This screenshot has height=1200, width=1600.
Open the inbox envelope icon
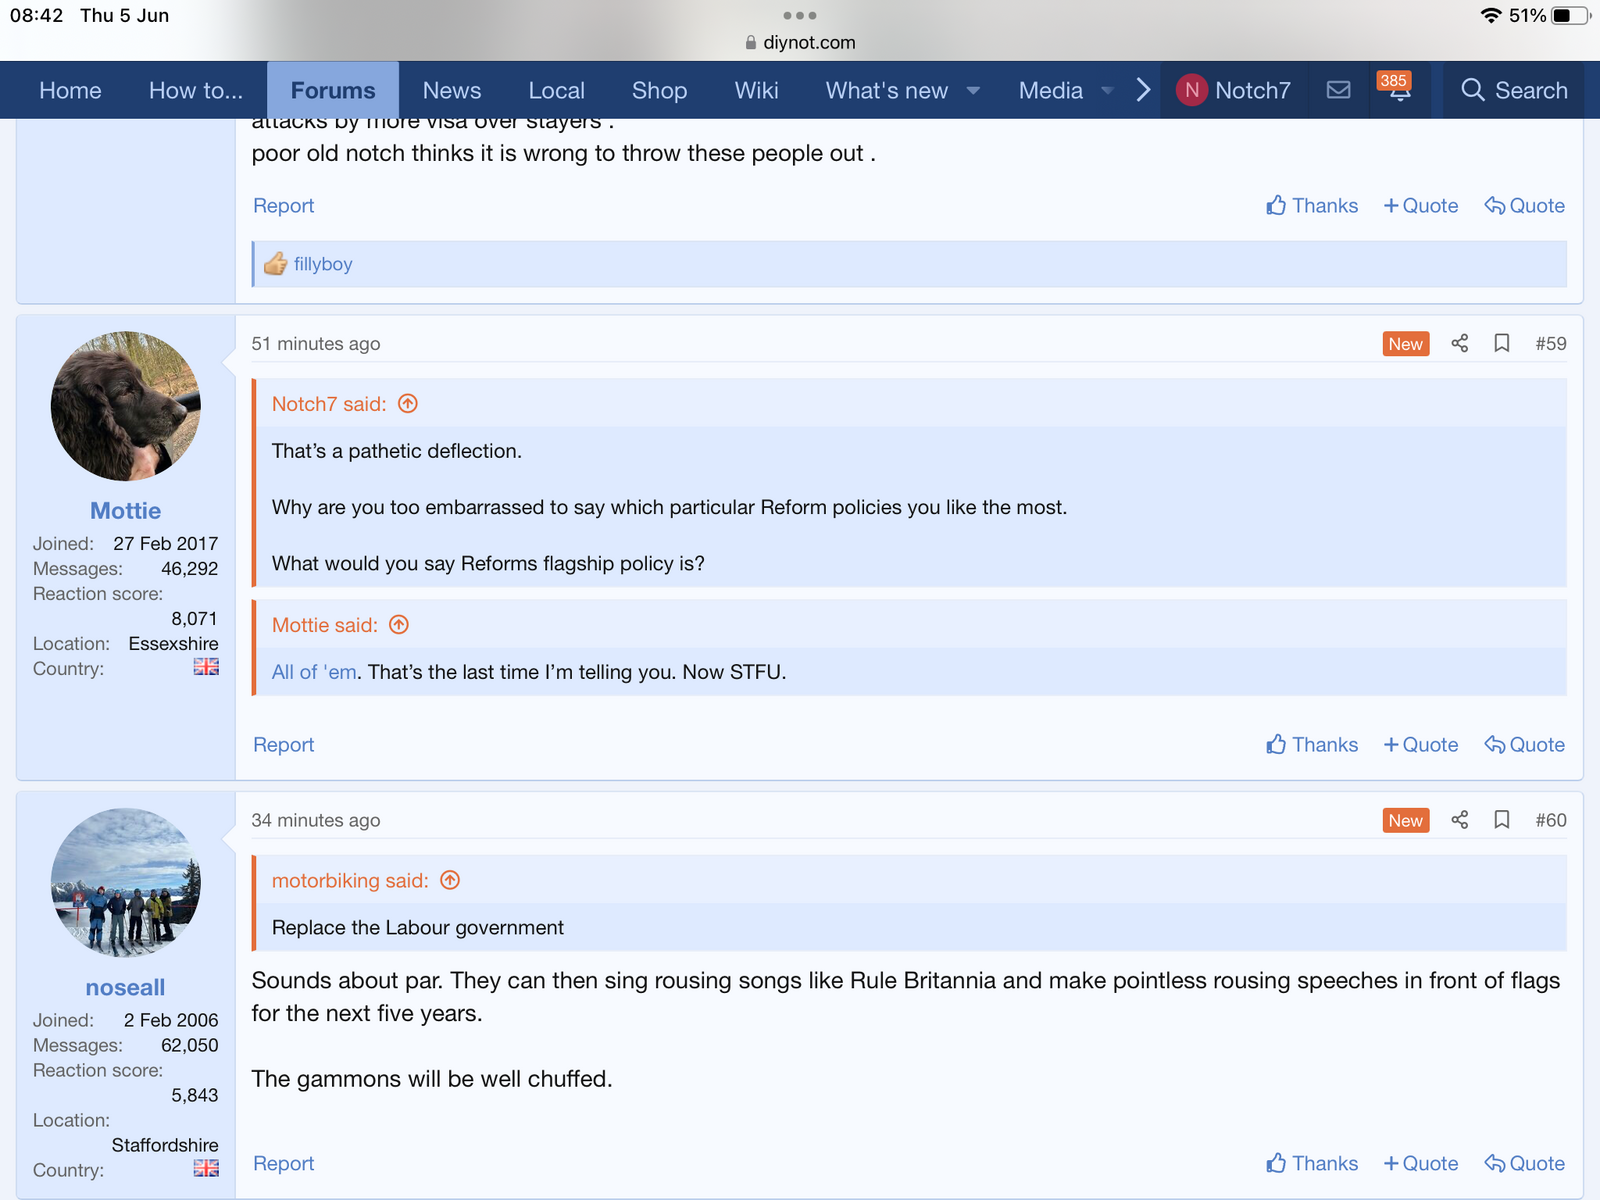click(1338, 90)
